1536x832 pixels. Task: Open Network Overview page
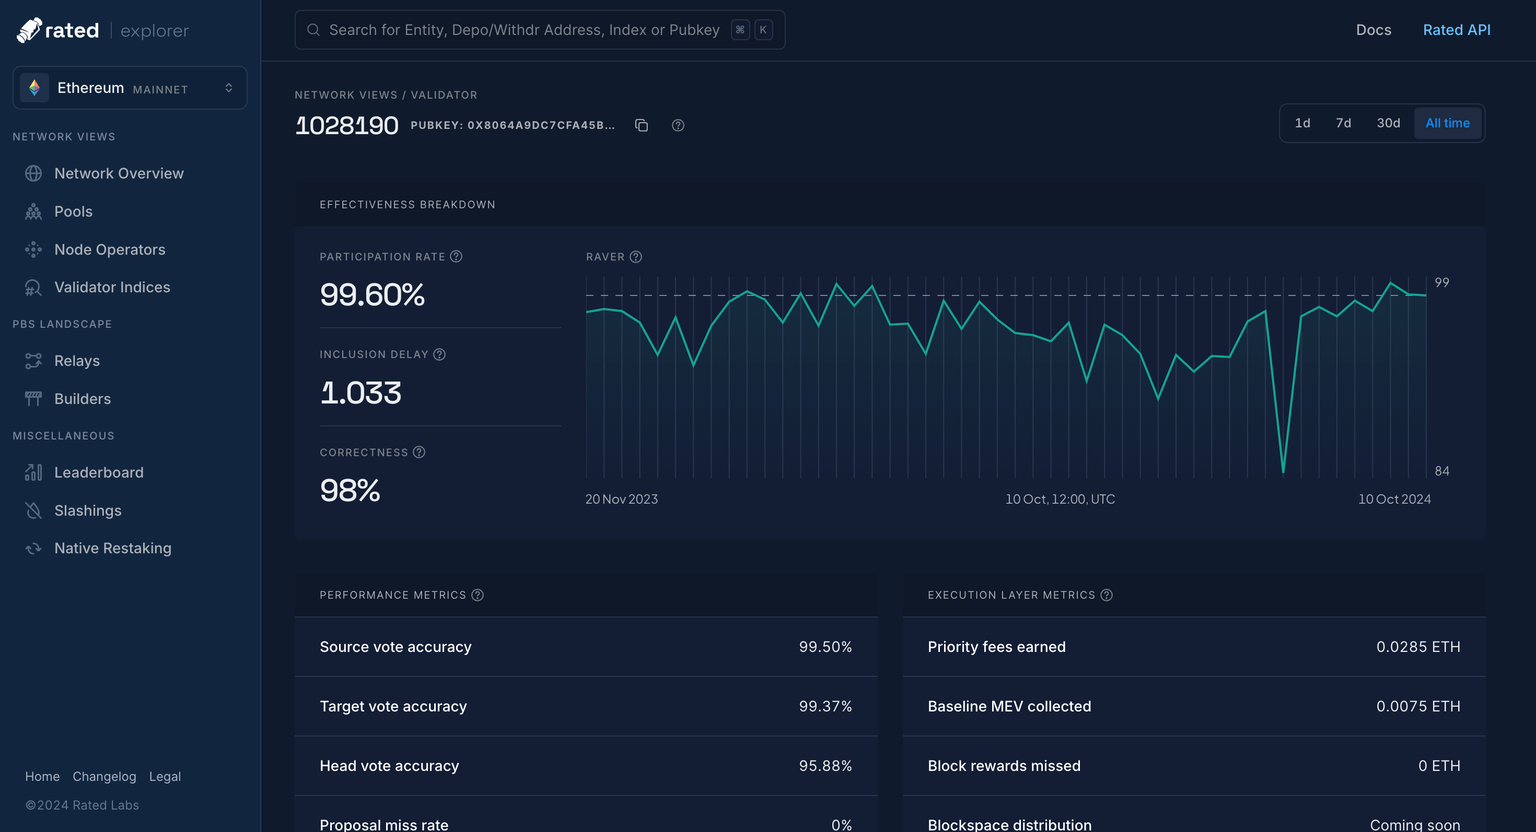click(x=119, y=173)
